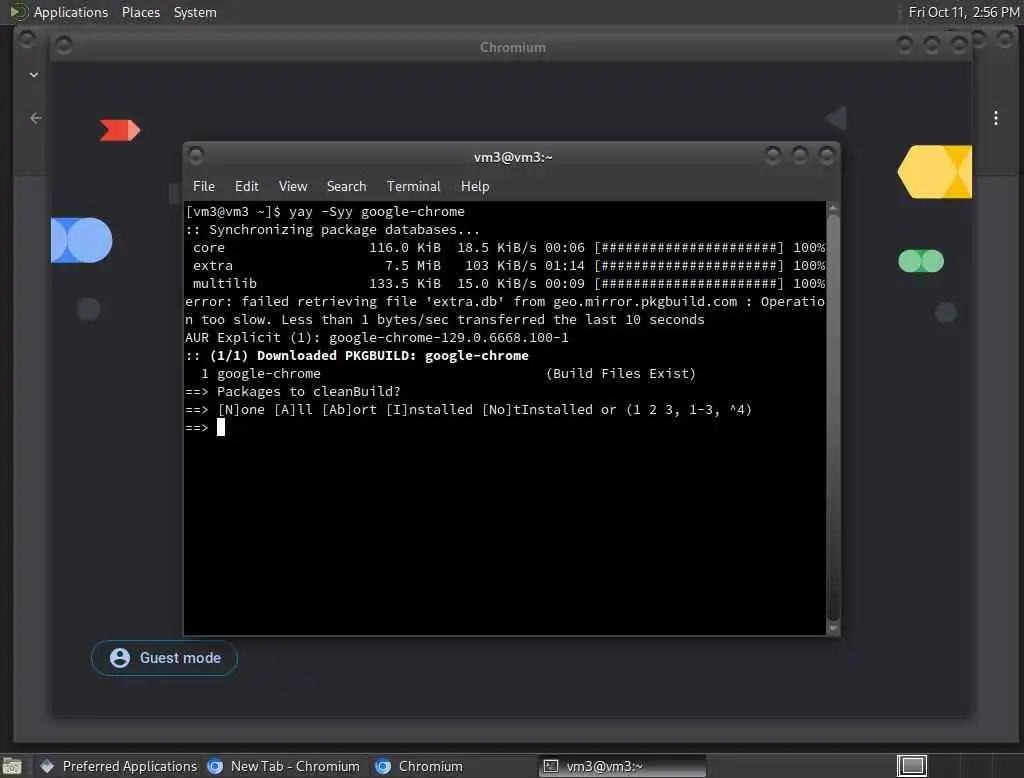The width and height of the screenshot is (1024, 778).
Task: Open the Terminal menu in terminal
Action: pos(413,186)
